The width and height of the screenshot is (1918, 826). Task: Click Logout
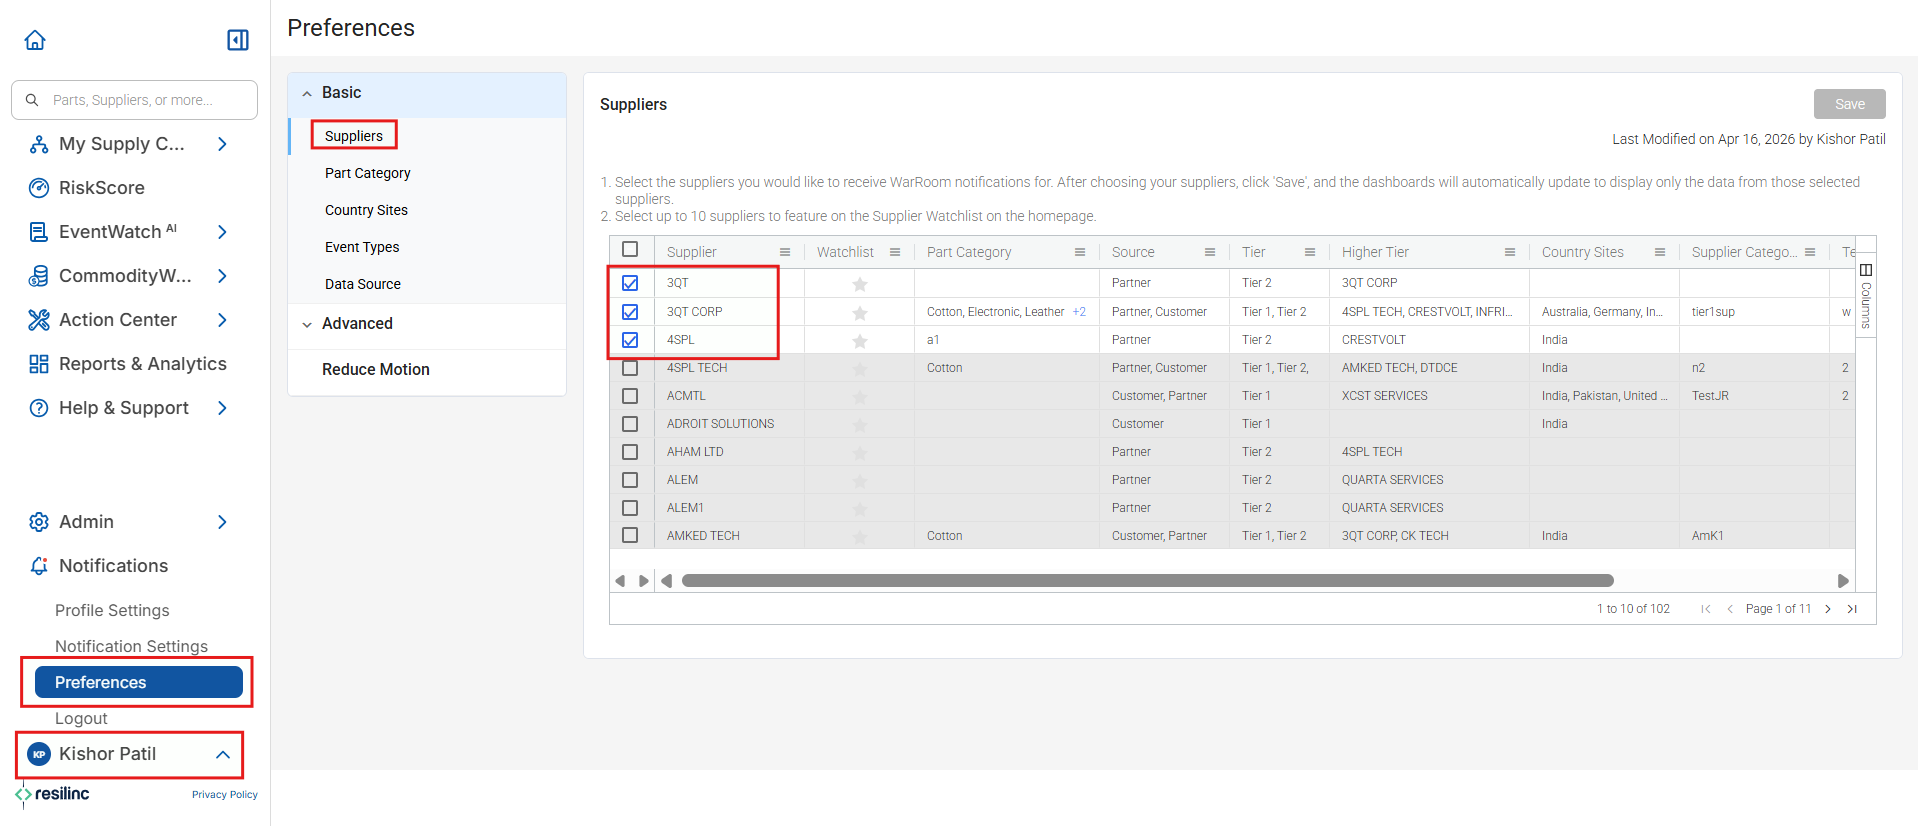tap(81, 718)
